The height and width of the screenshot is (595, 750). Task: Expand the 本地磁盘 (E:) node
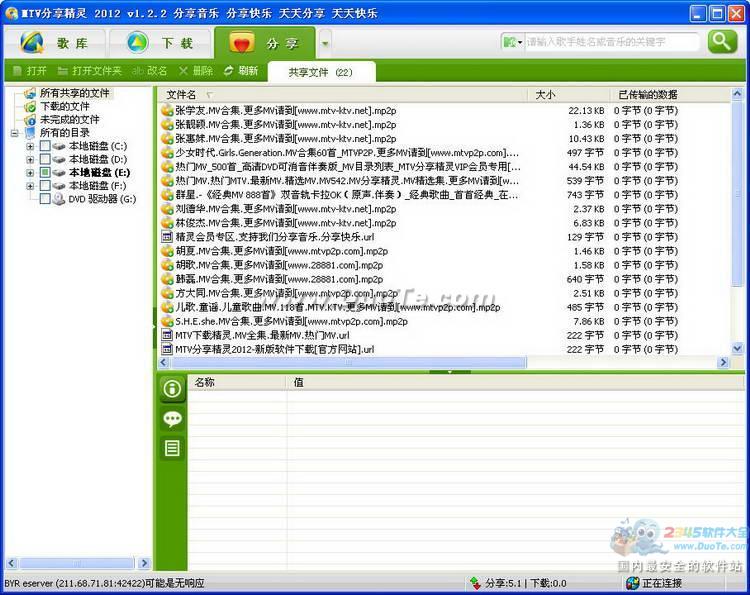coord(30,173)
